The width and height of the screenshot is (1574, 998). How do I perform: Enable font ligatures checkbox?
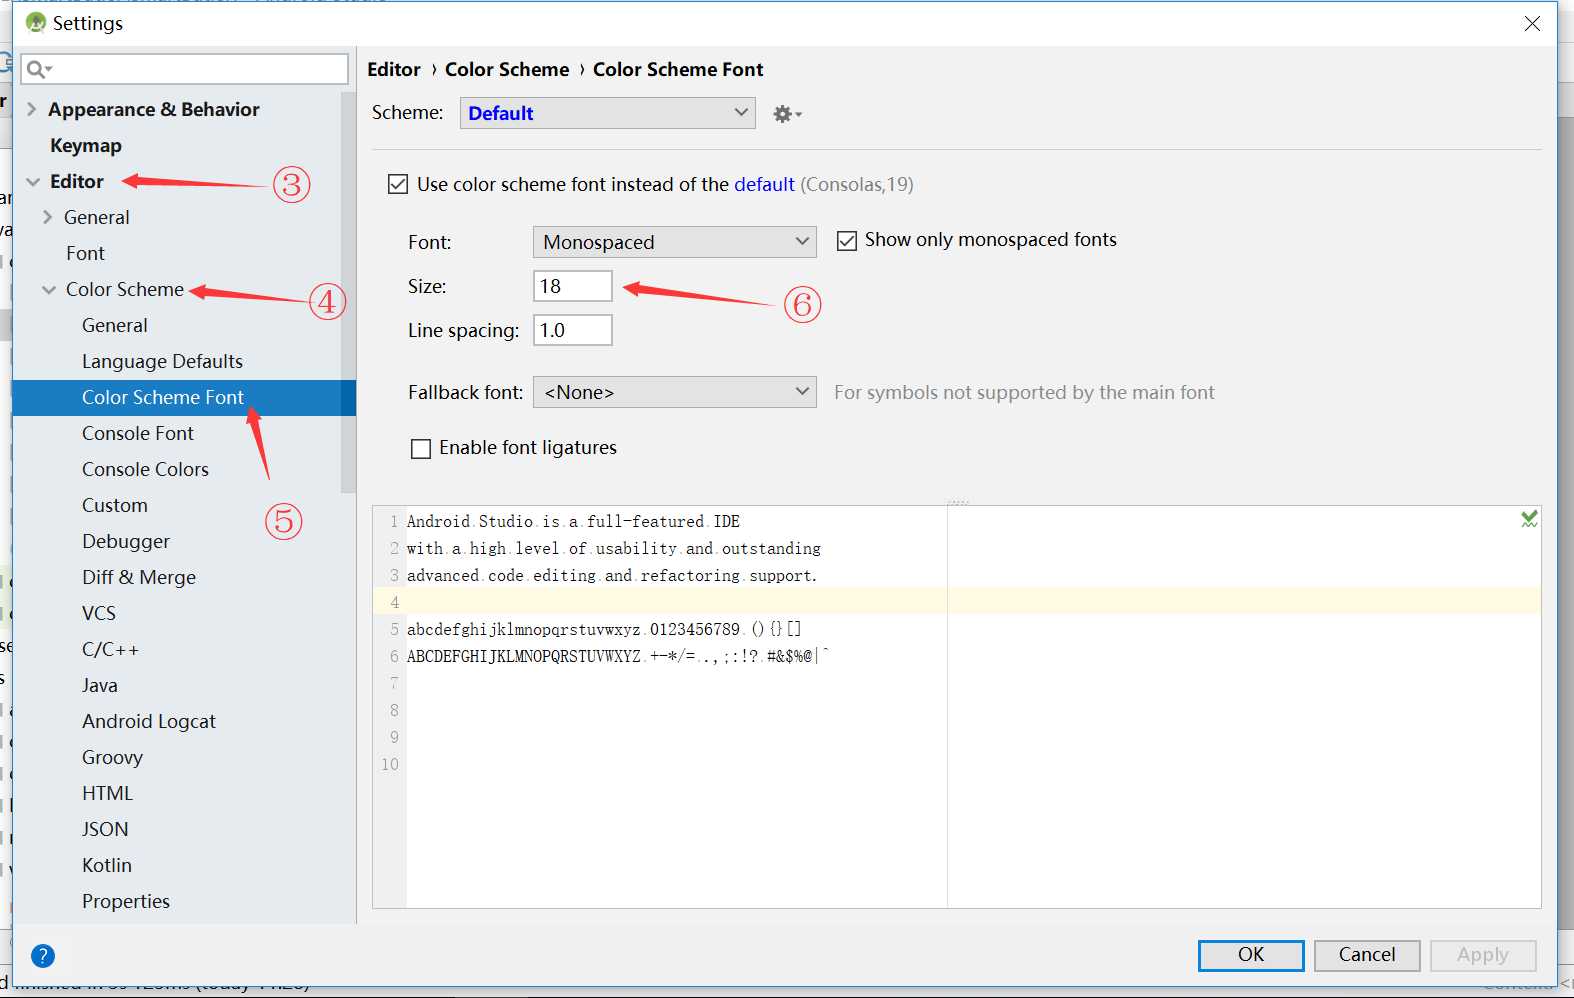pyautogui.click(x=421, y=449)
